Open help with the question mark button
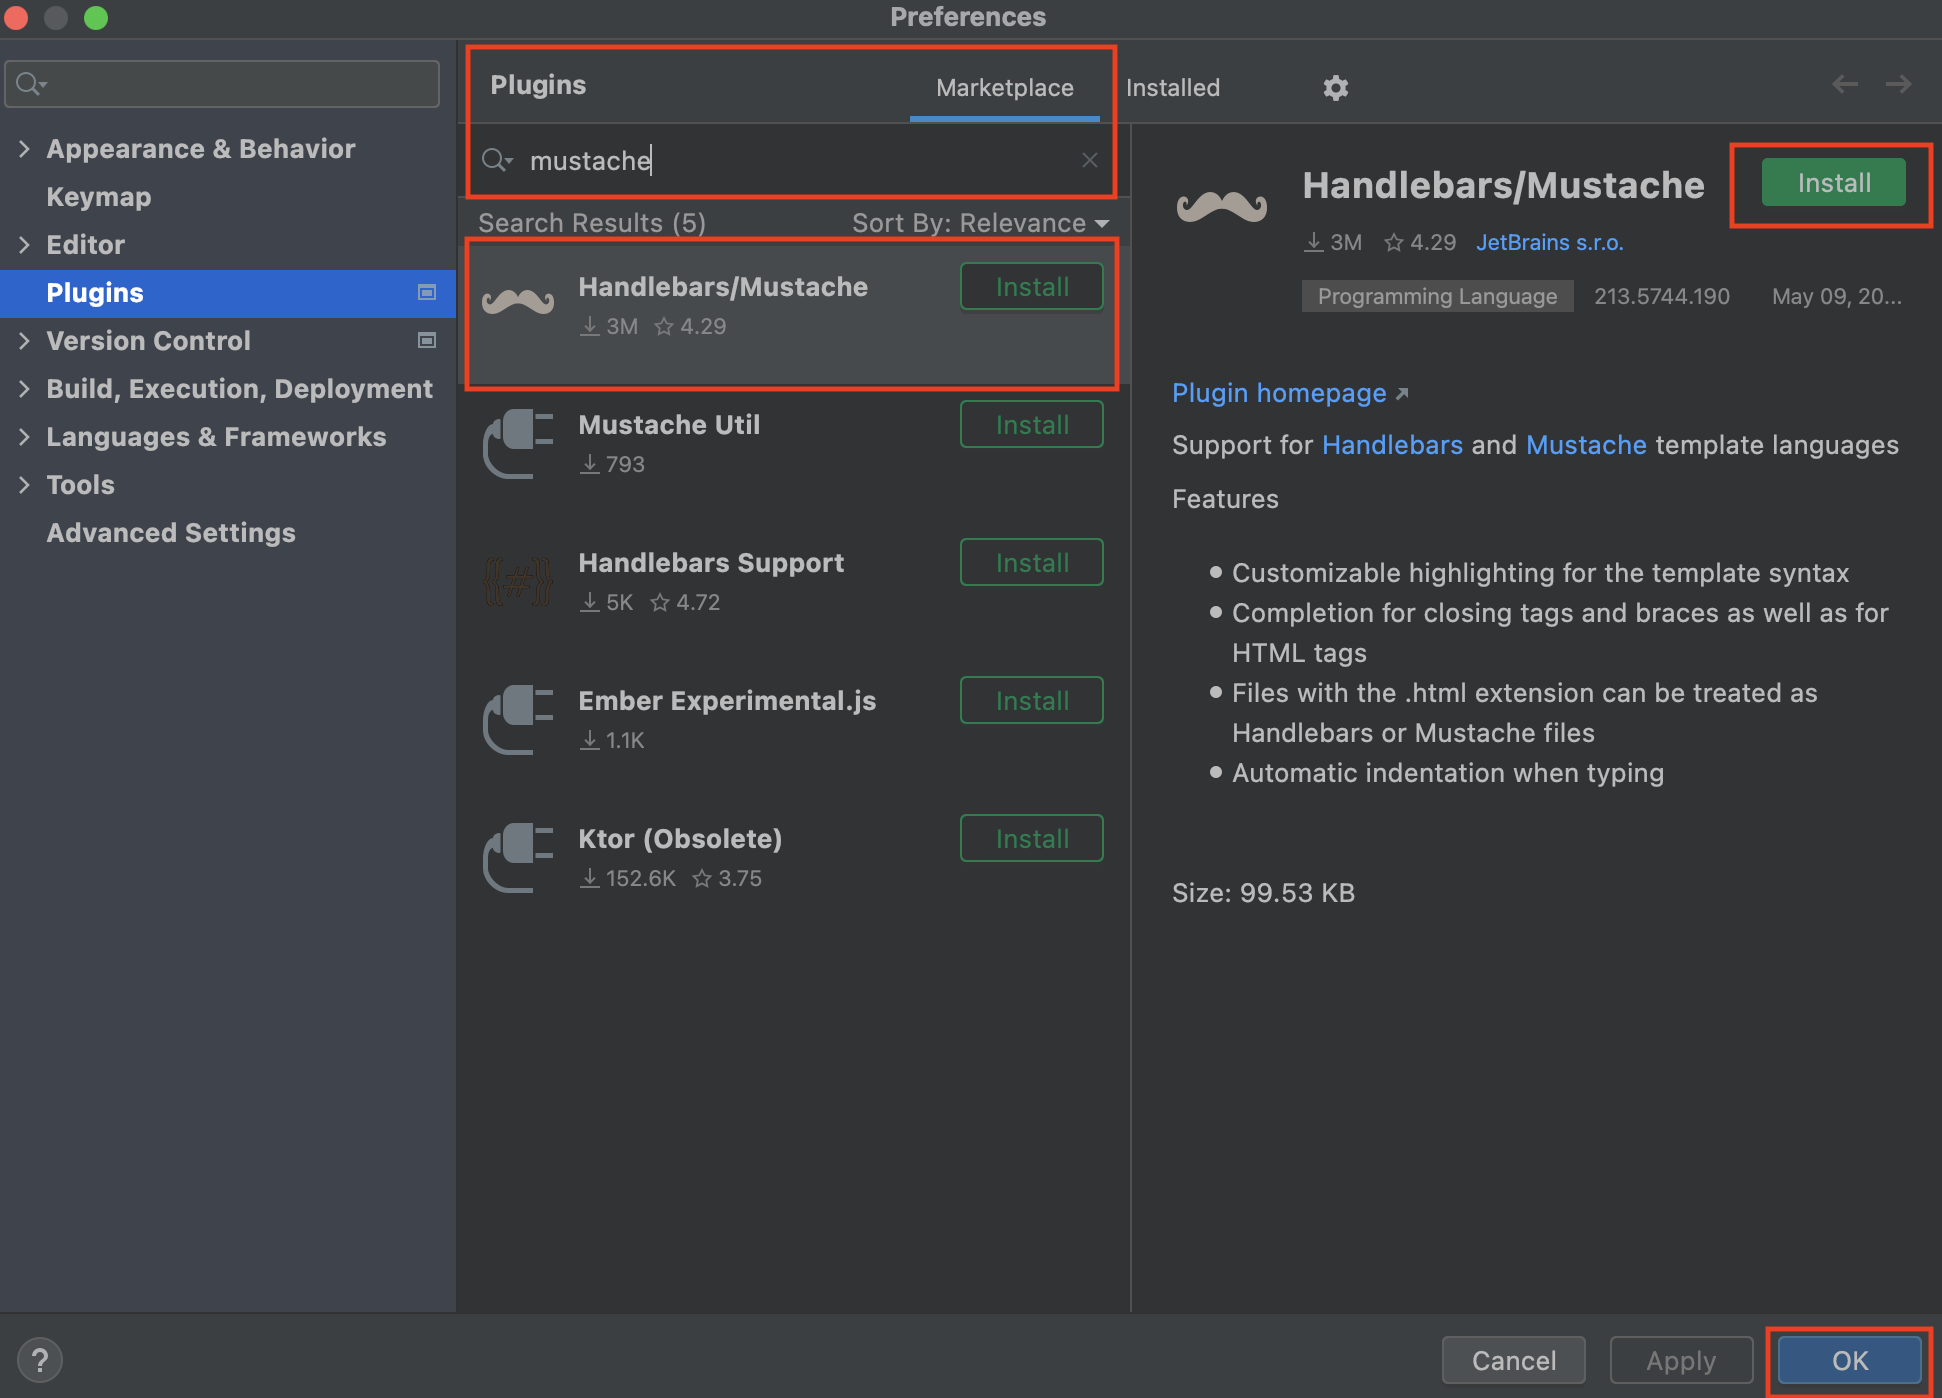1942x1398 pixels. [39, 1360]
